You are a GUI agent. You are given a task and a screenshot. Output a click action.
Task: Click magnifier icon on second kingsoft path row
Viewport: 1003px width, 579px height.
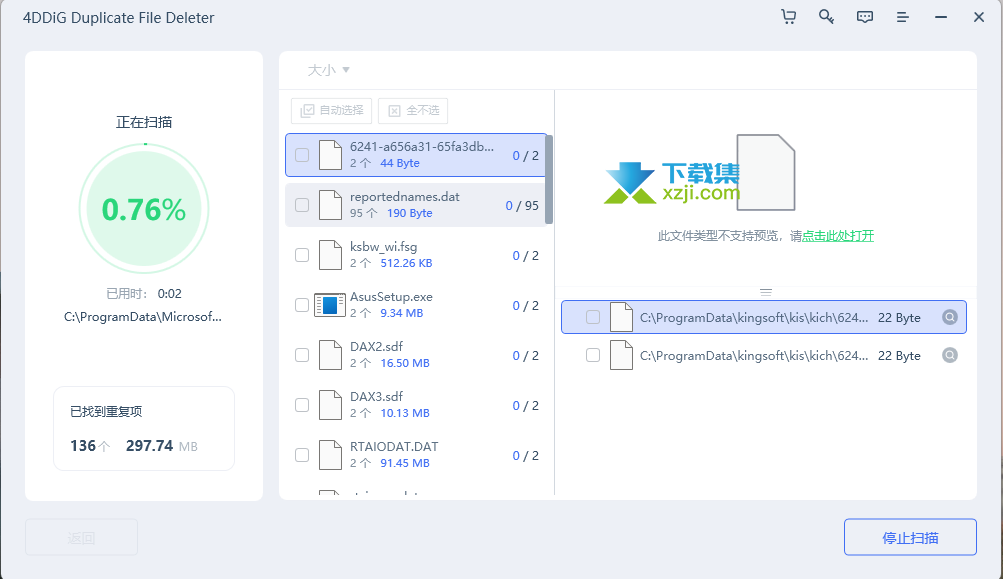pyautogui.click(x=950, y=355)
